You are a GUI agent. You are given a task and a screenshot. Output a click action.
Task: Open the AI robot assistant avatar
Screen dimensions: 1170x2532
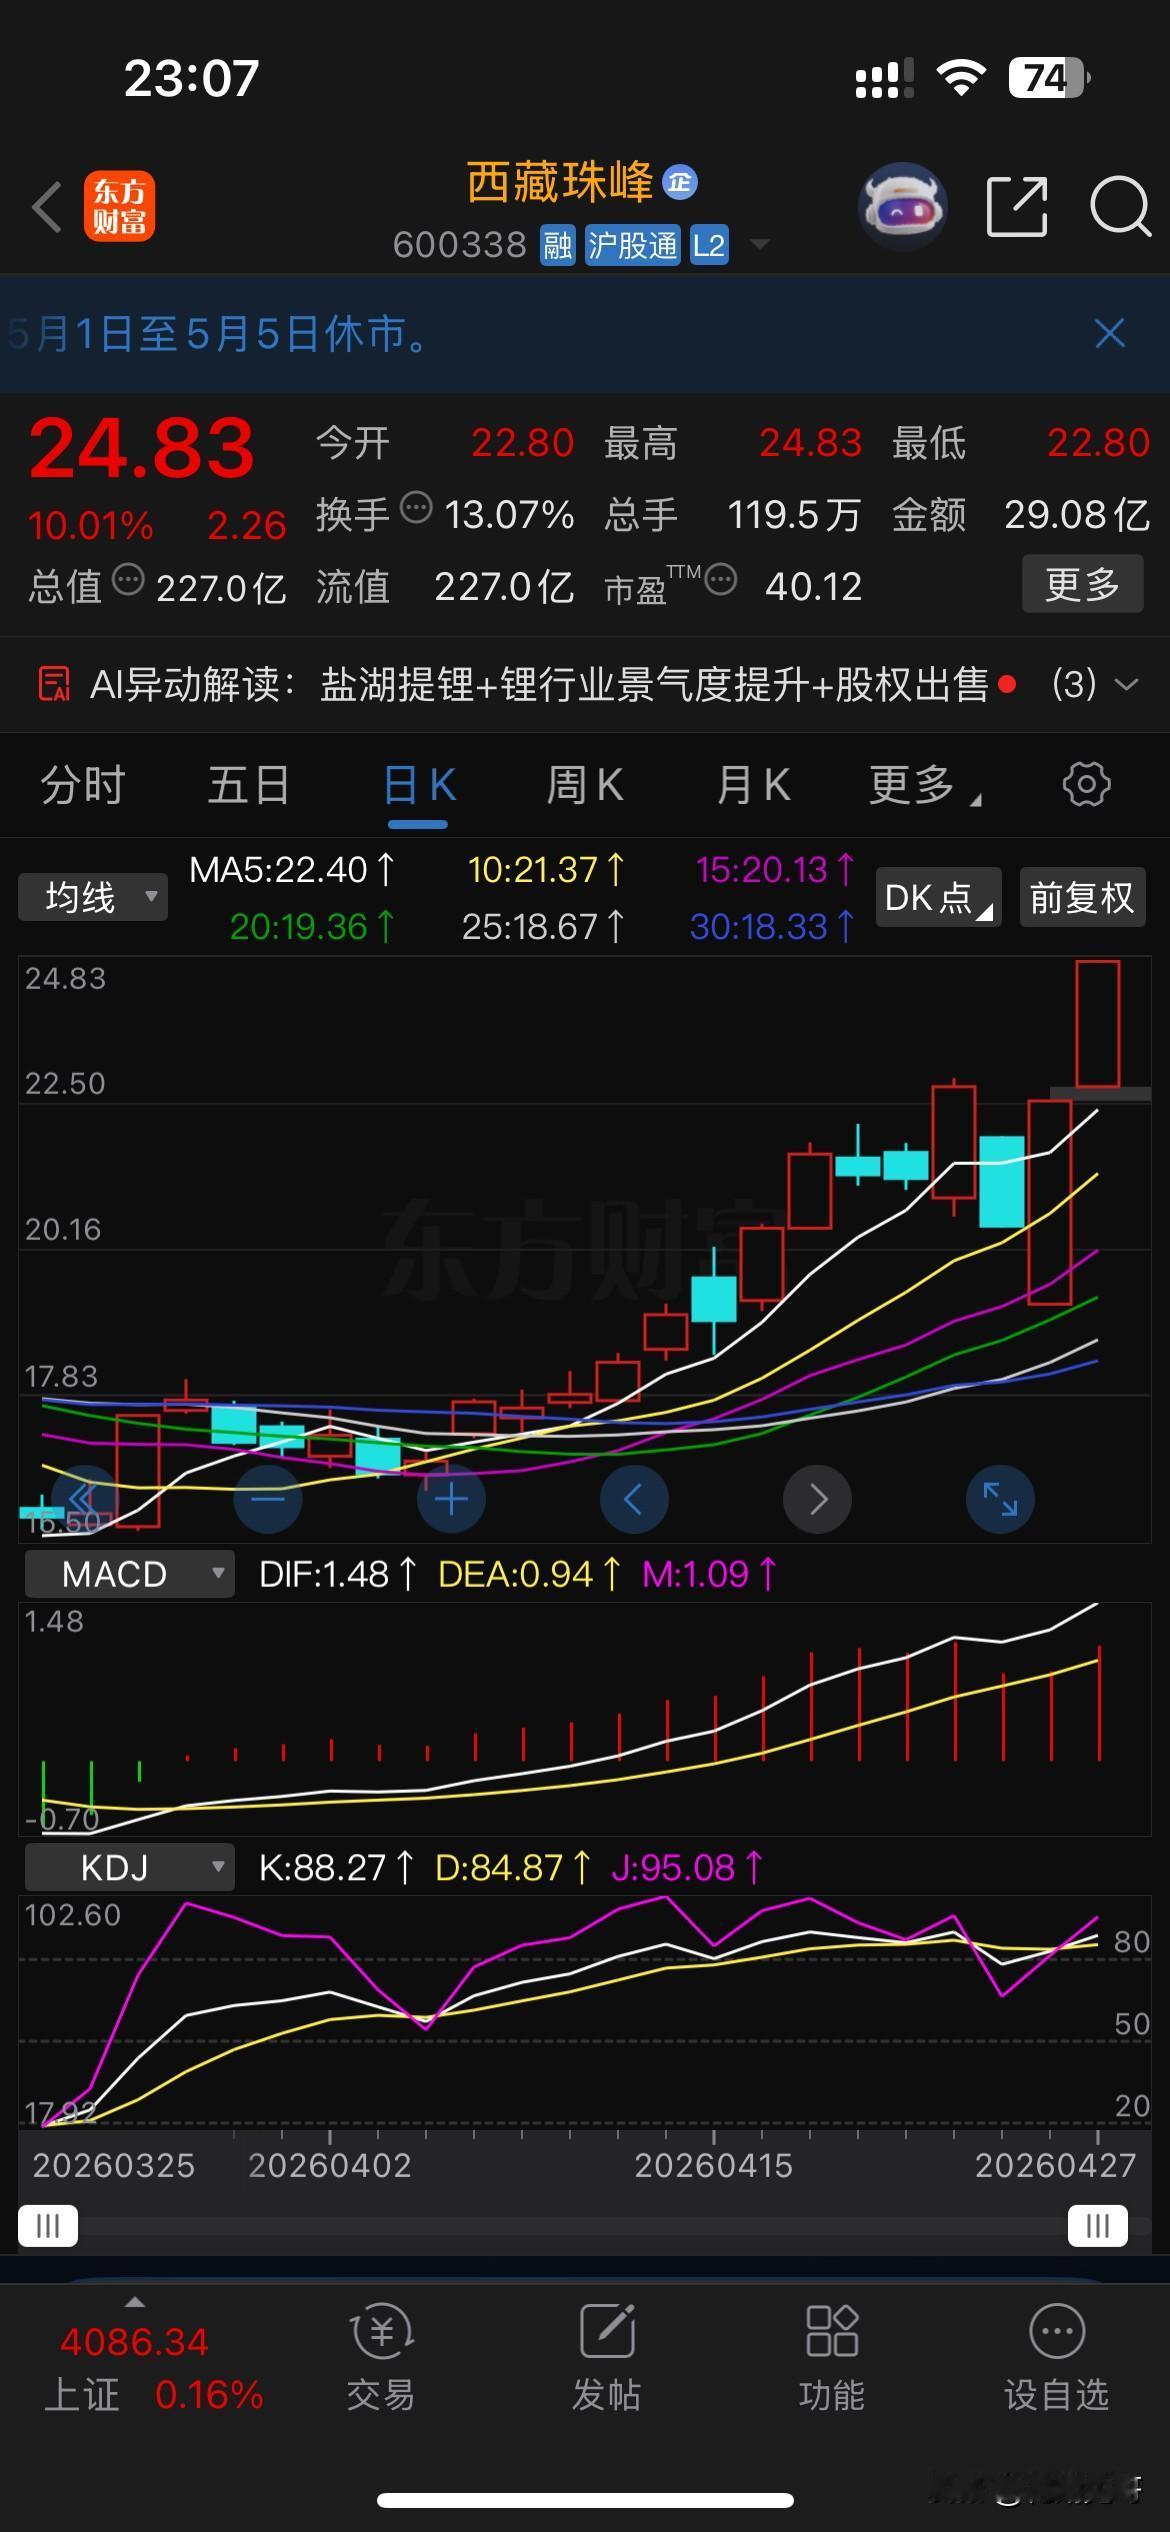point(902,207)
